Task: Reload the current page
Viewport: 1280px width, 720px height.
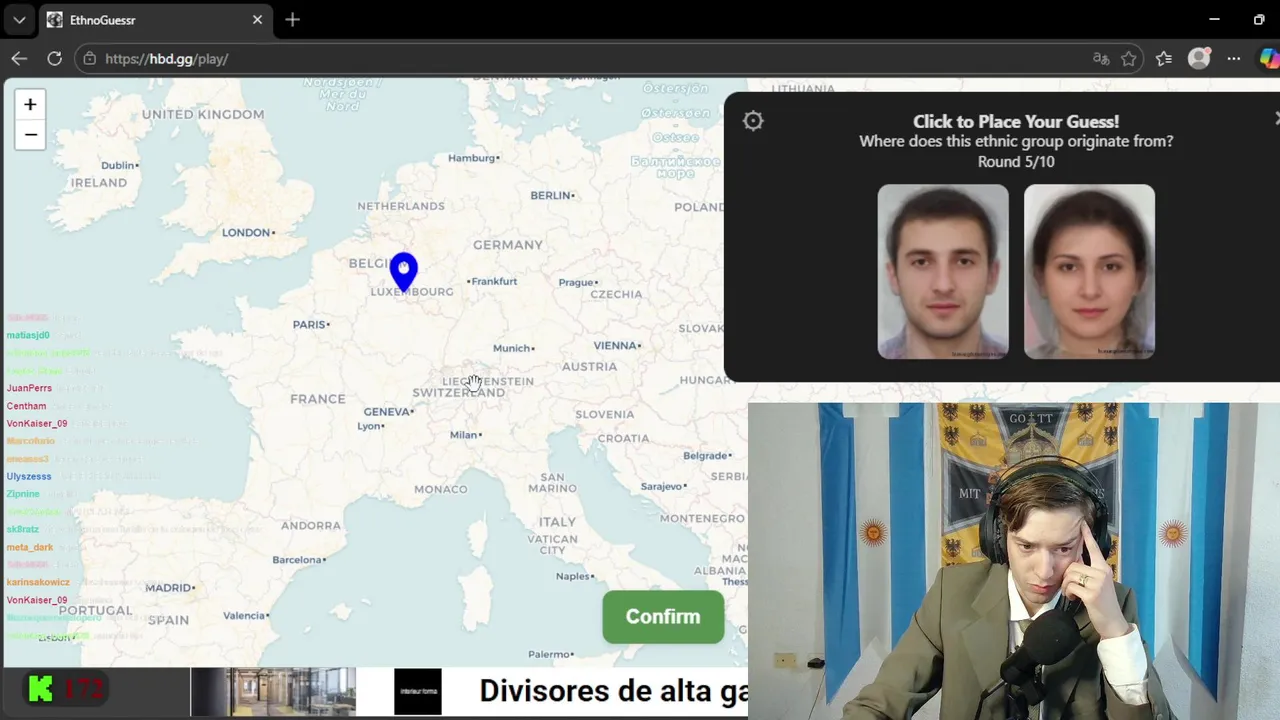Action: point(55,59)
